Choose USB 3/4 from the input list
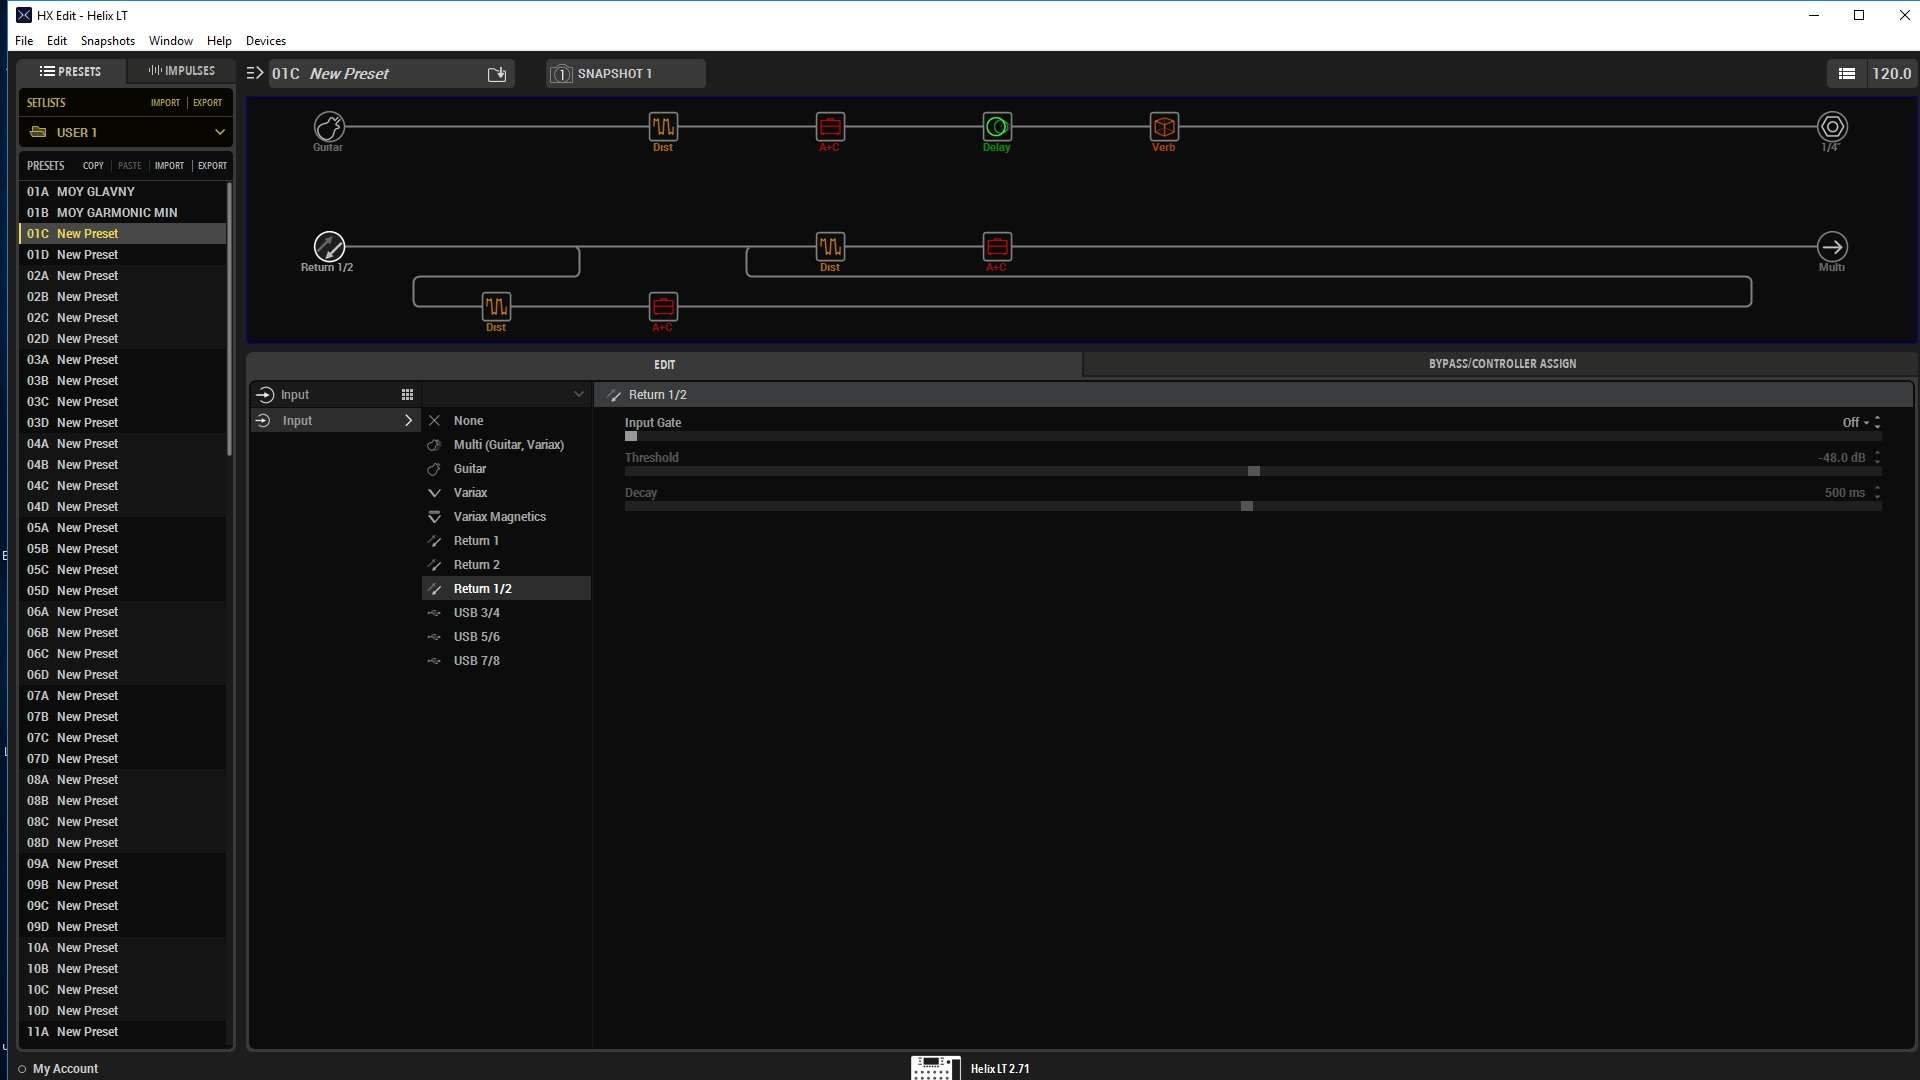1920x1080 pixels. coord(476,613)
